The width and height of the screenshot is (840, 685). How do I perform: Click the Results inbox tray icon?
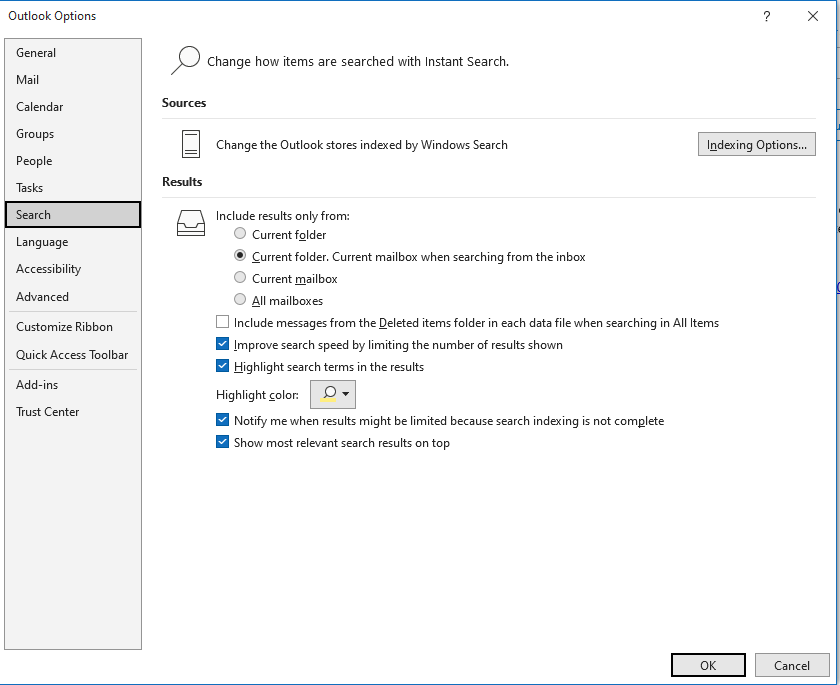(190, 222)
